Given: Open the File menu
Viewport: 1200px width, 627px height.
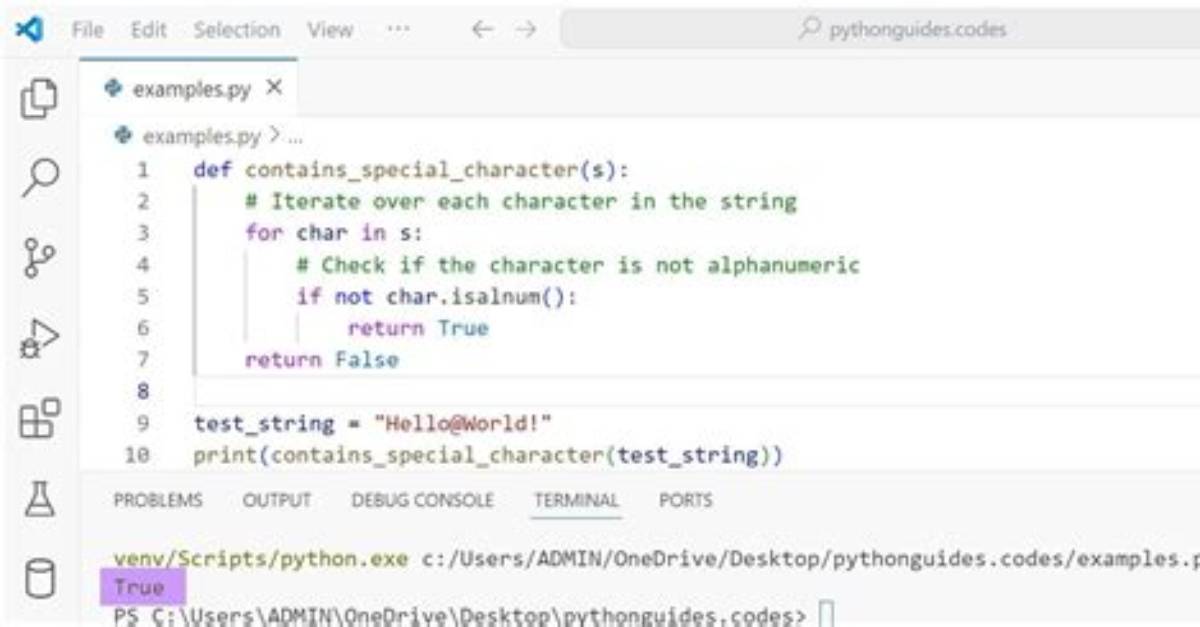Looking at the screenshot, I should pos(88,30).
